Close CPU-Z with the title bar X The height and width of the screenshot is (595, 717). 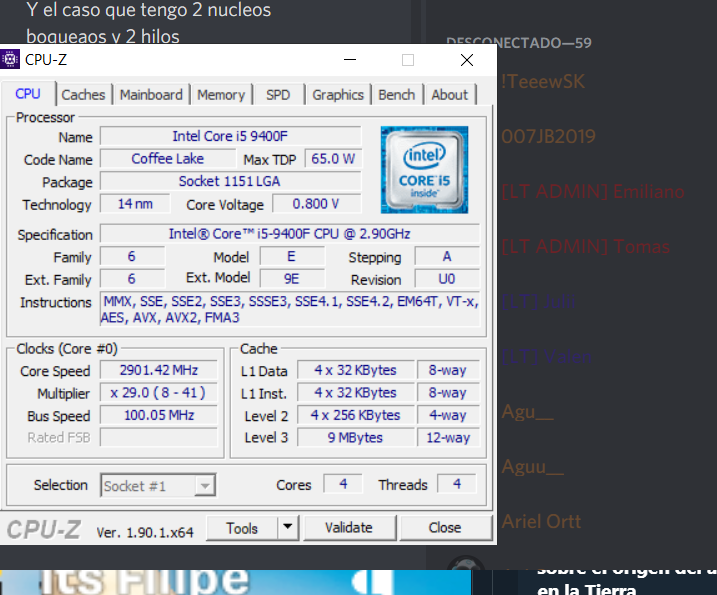(x=467, y=59)
